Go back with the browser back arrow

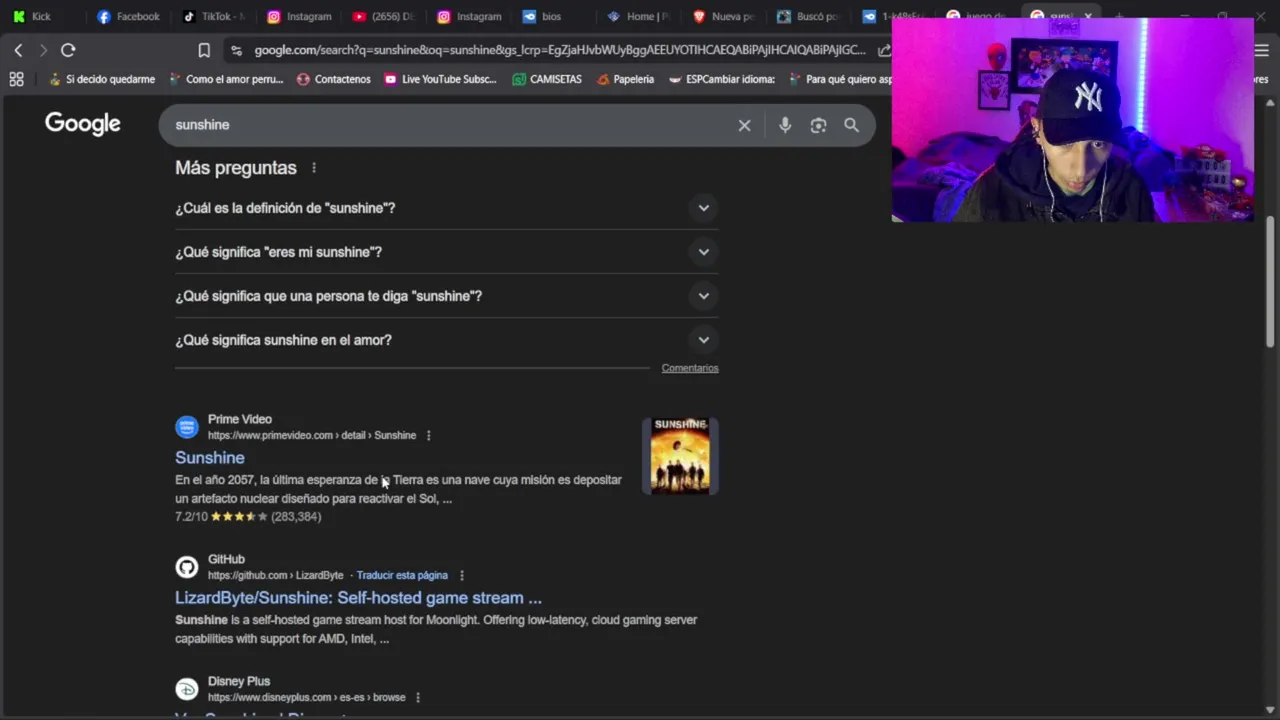[18, 50]
